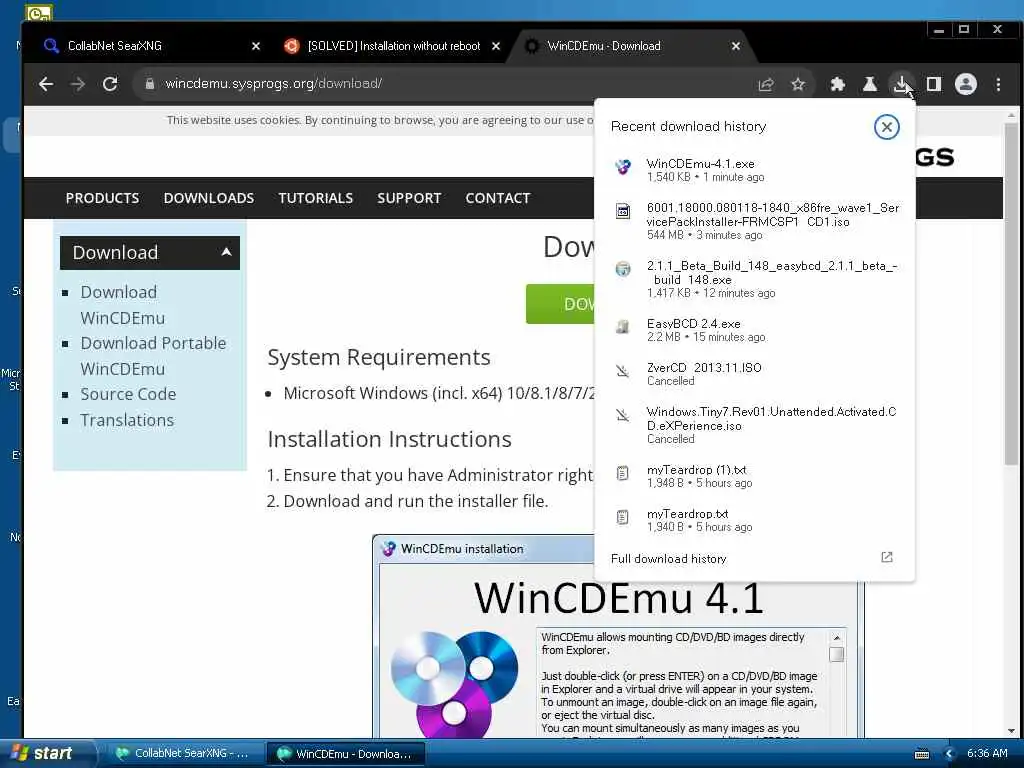Open the TUTORIALS site menu

tap(315, 198)
